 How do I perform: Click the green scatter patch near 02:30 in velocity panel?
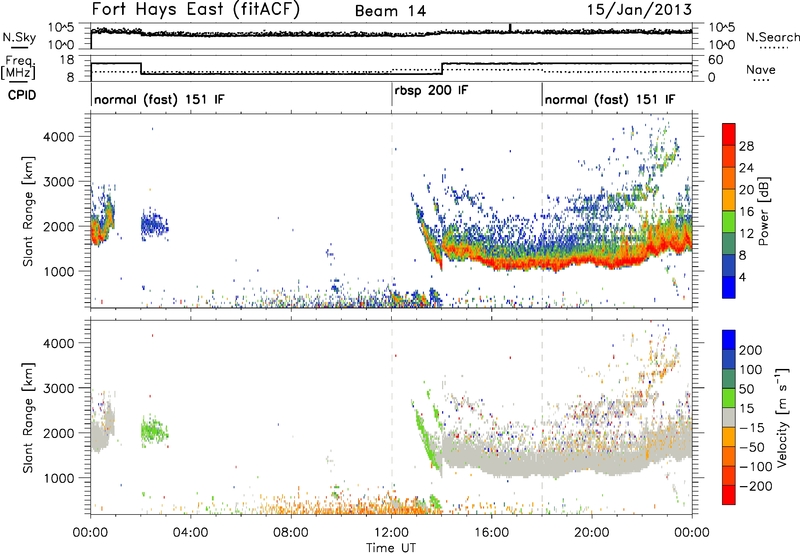(154, 431)
